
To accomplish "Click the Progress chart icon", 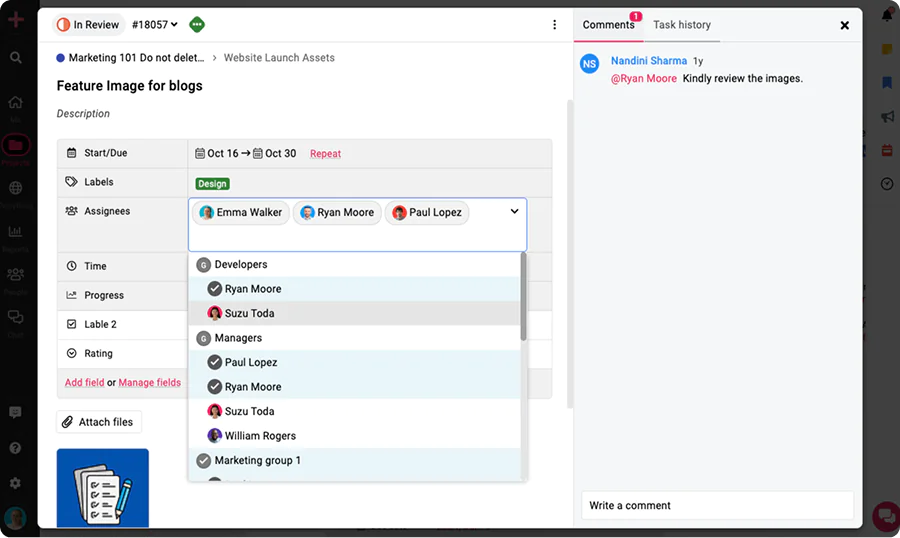I will (x=71, y=295).
